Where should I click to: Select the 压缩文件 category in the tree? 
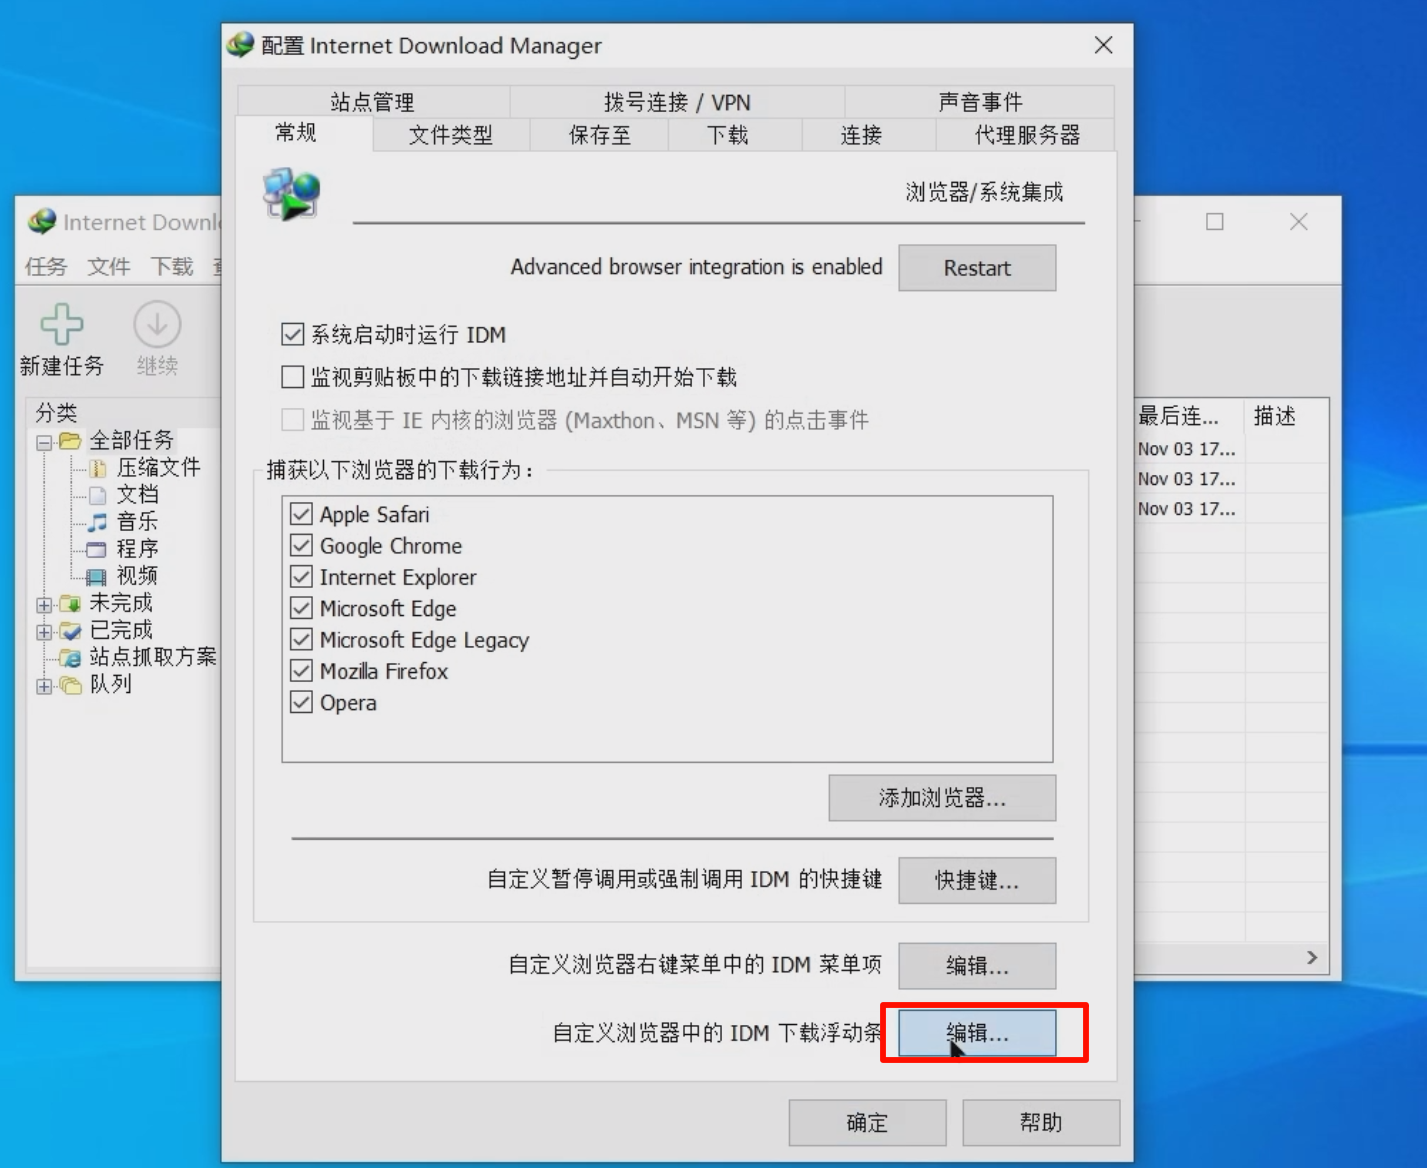coord(158,467)
